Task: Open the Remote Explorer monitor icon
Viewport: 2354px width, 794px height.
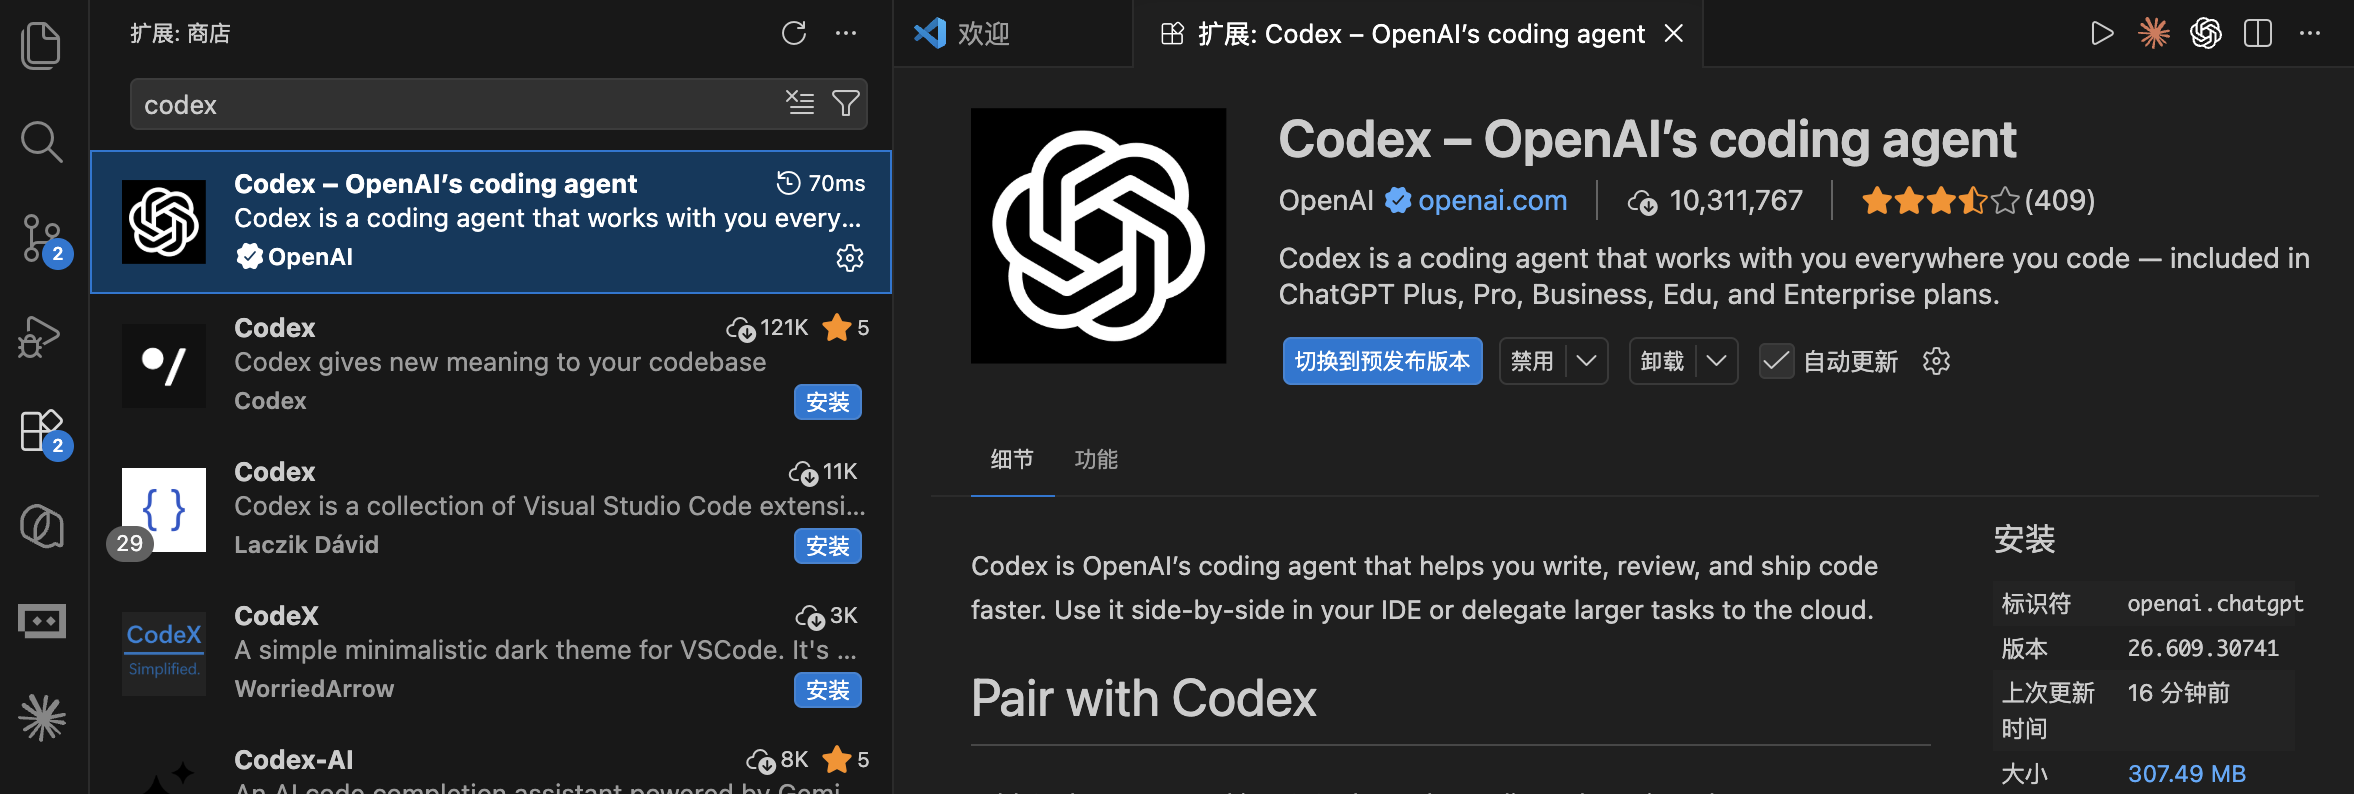Action: pos(42,621)
